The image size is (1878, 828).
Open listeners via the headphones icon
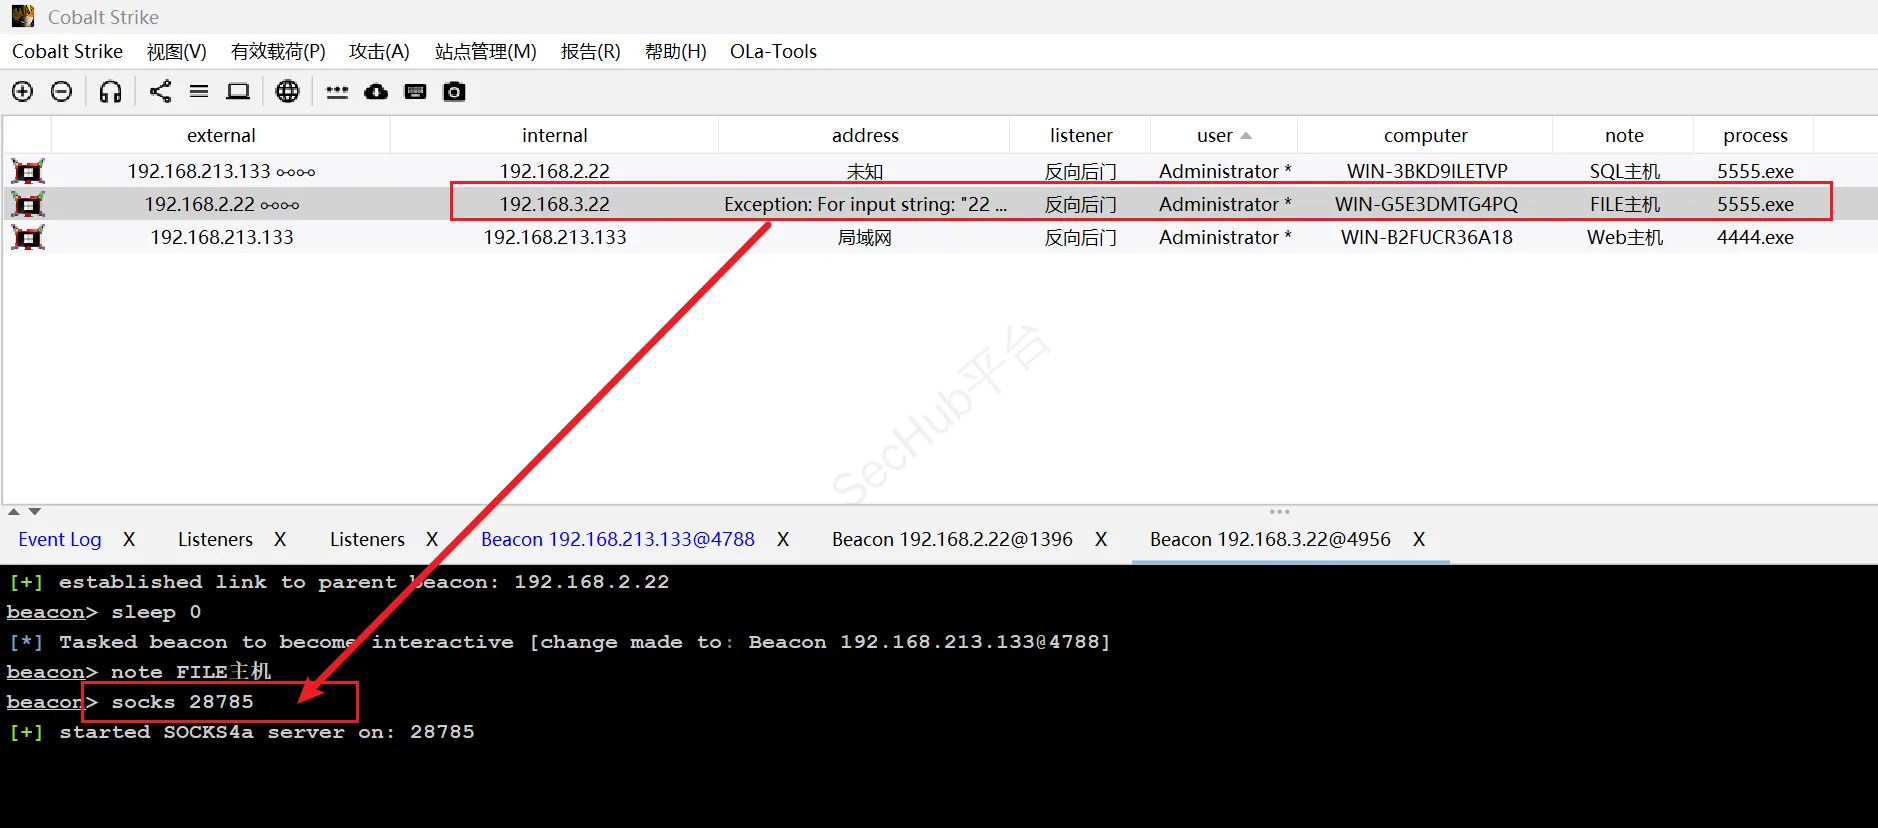110,92
